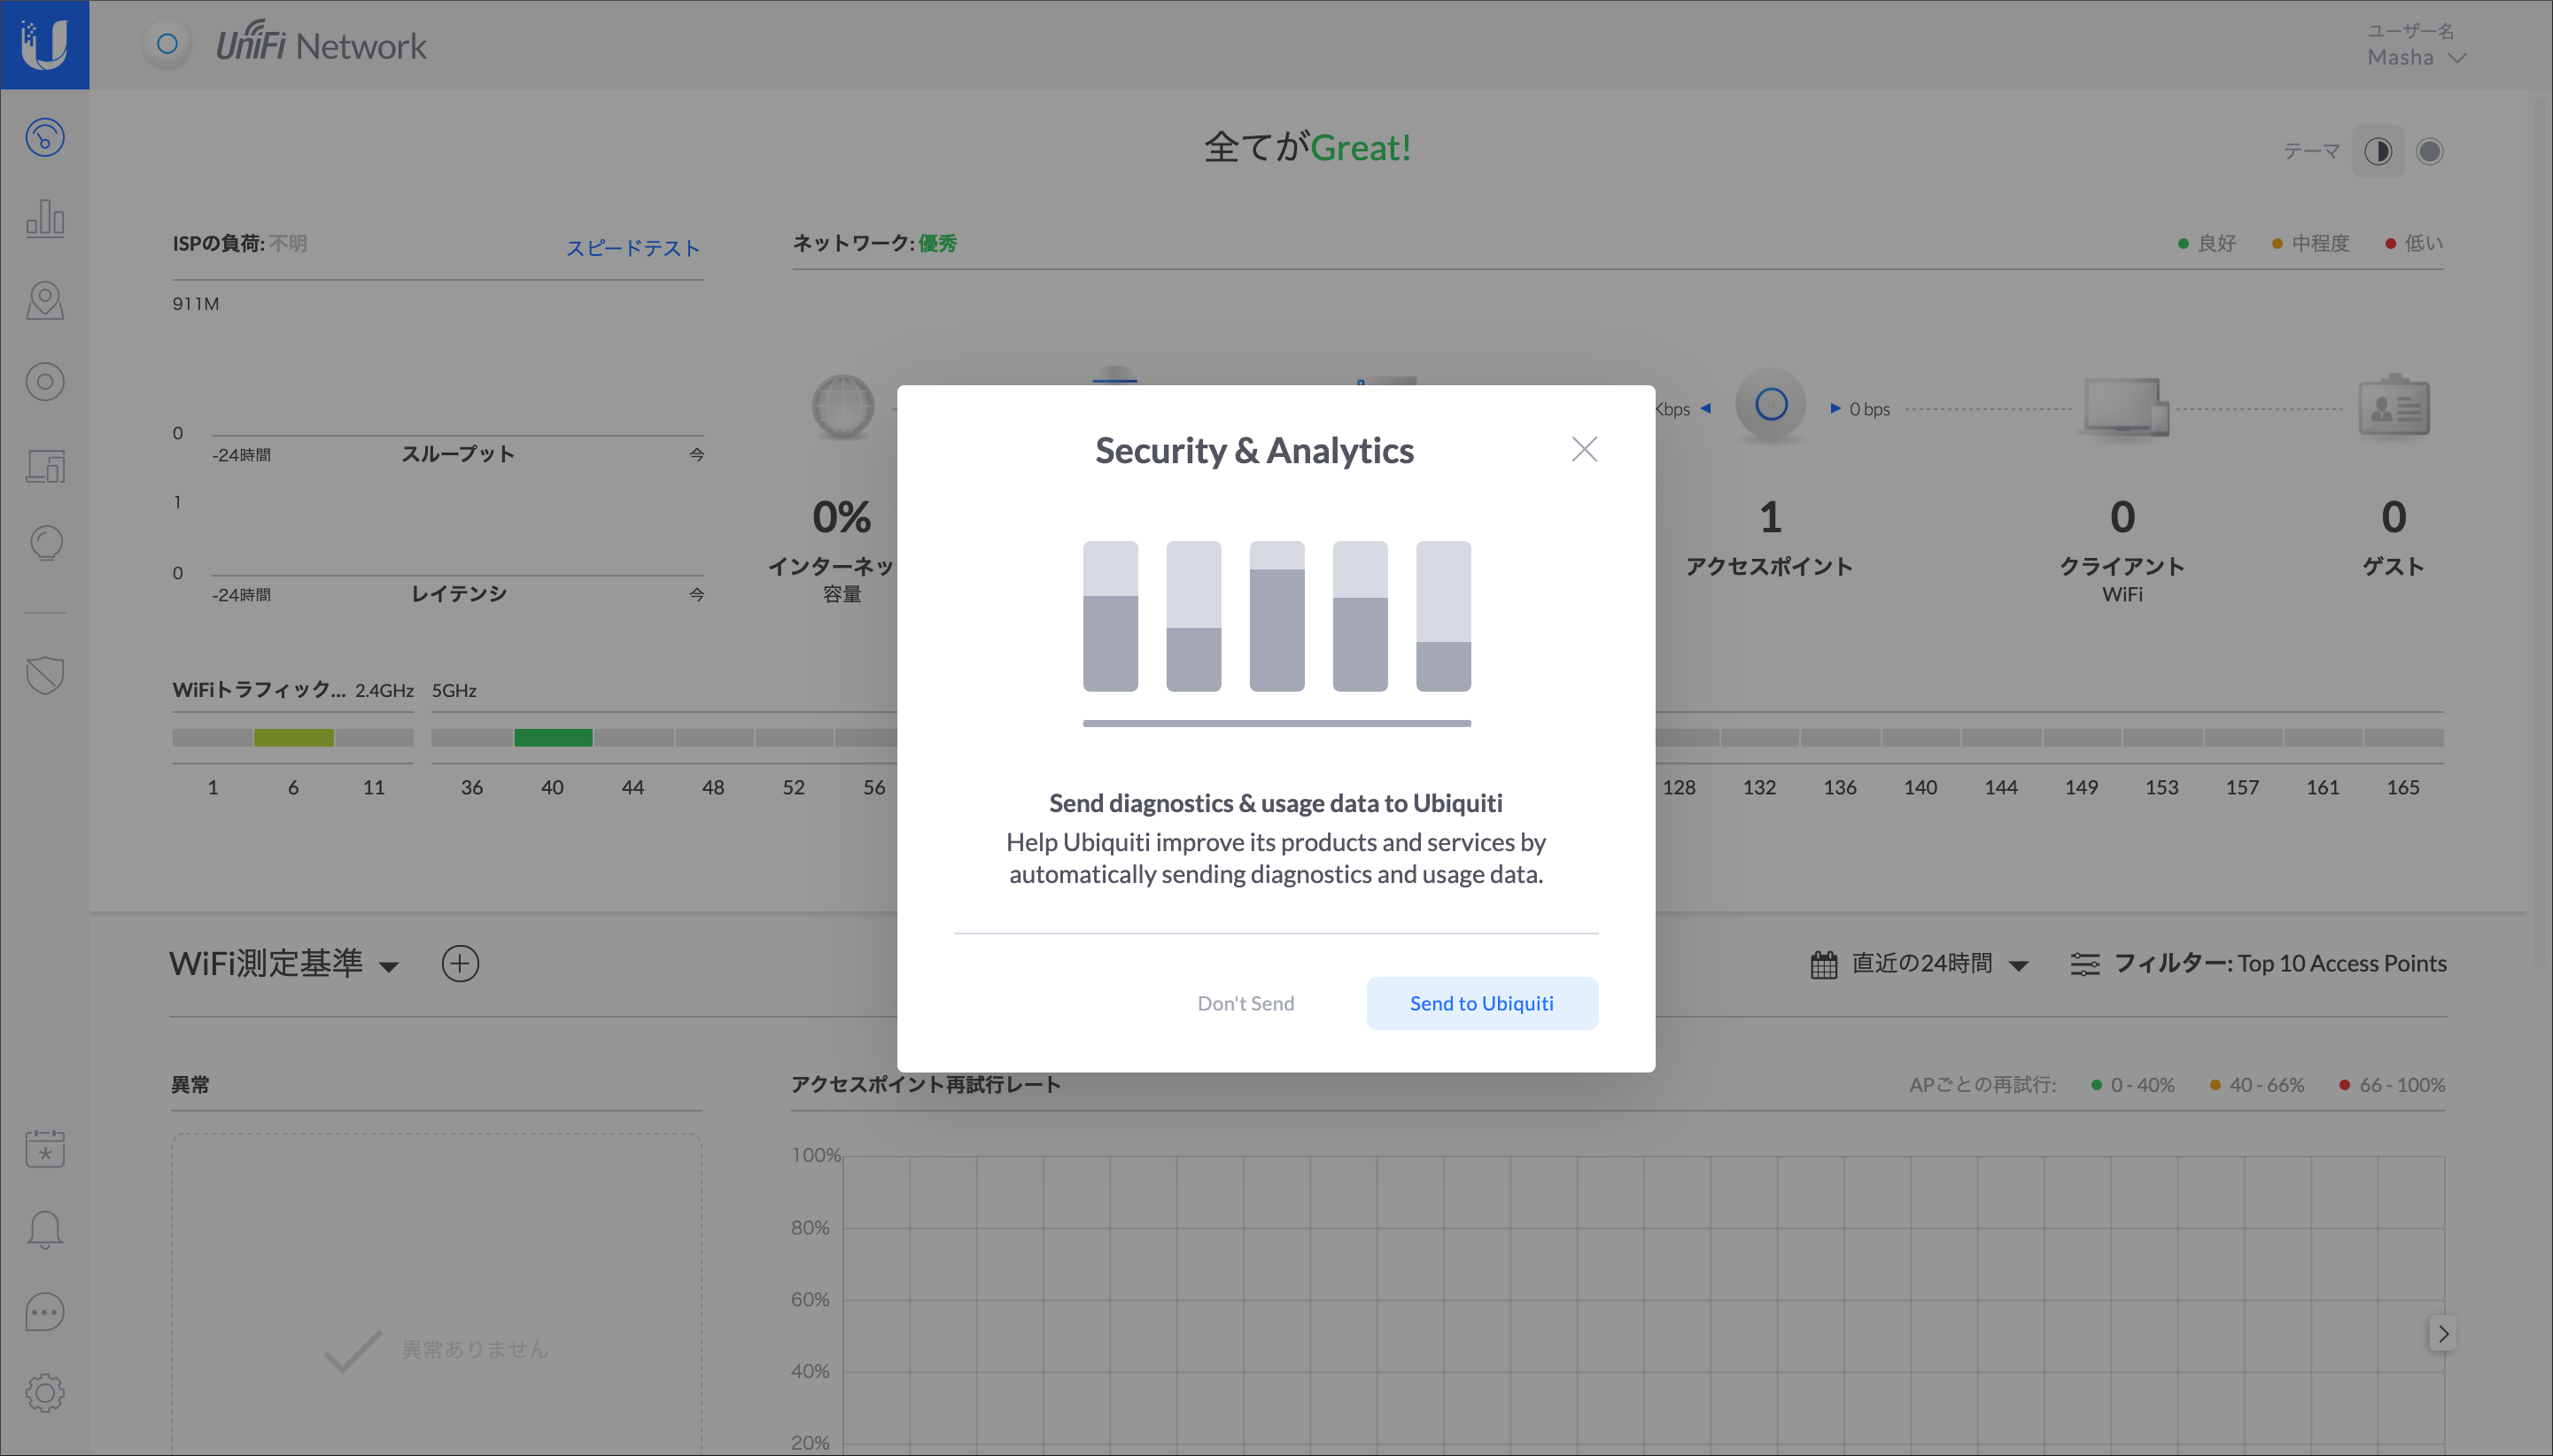This screenshot has width=2553, height=1456.
Task: Click the ISPの負荷 label
Action: 218,243
